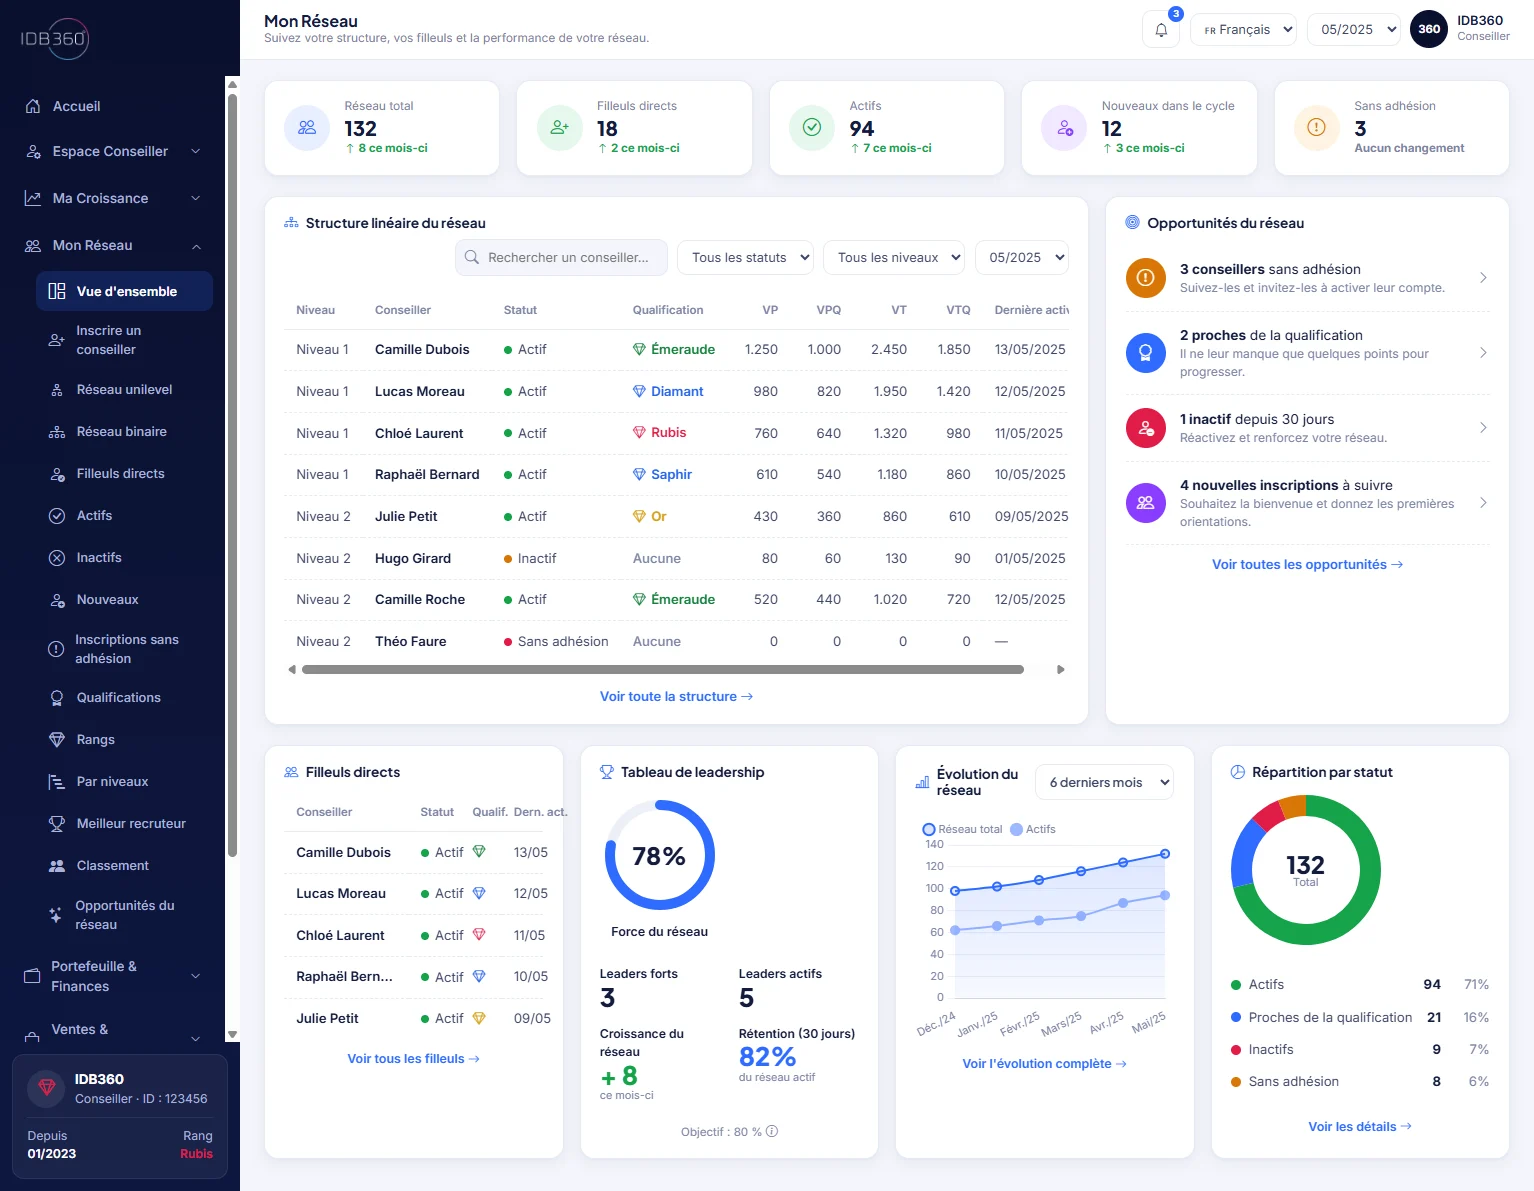1534x1191 pixels.
Task: Click the blue qualification opportunity icon
Action: coord(1146,353)
